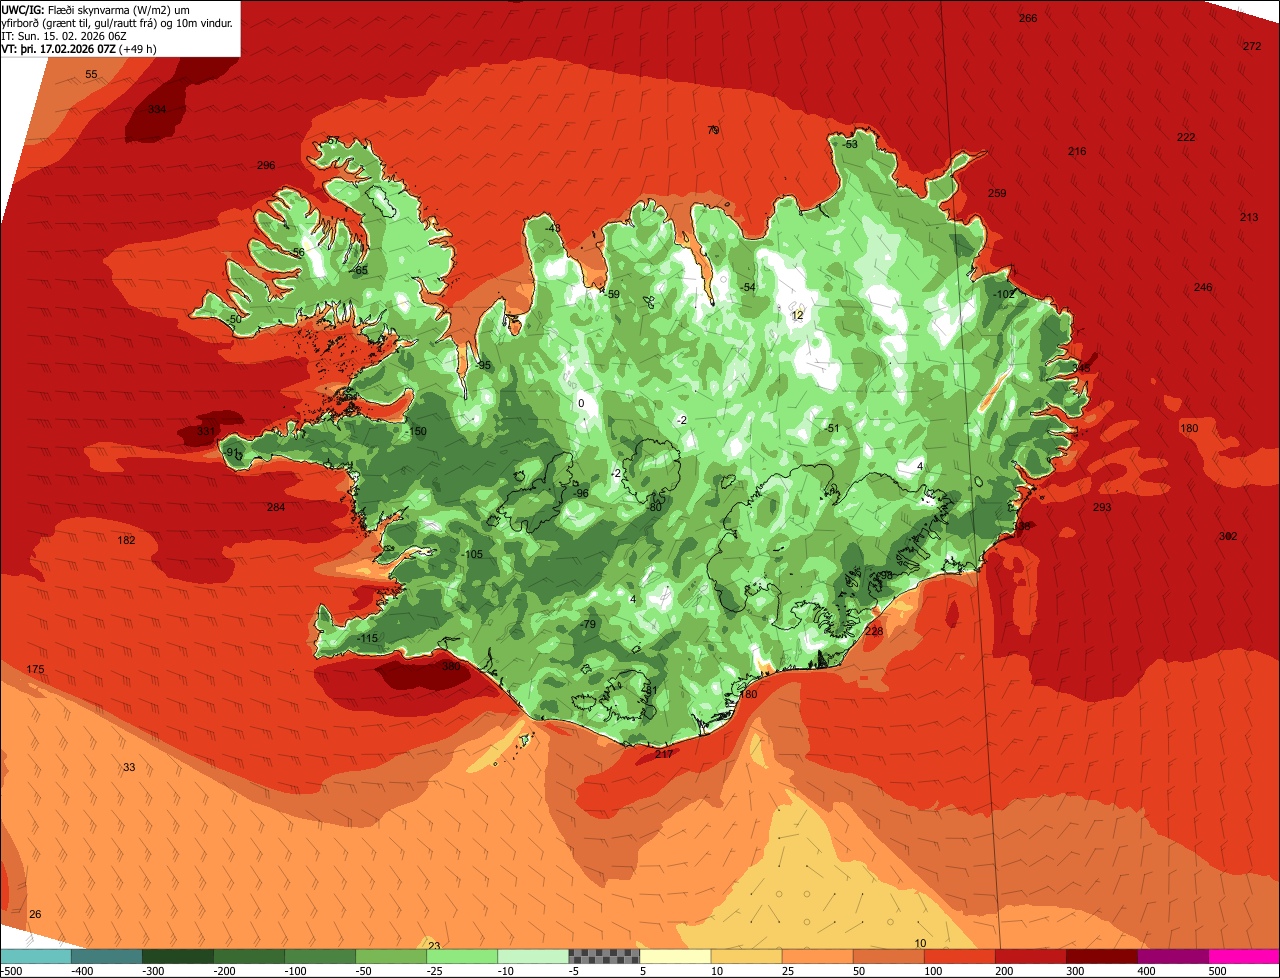Click the legend tick label 400
Viewport: 1280px width, 978px height.
[1144, 971]
